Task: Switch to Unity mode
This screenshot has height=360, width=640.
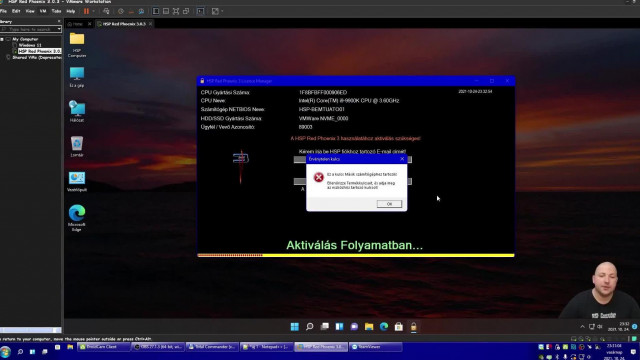Action: coord(186,11)
